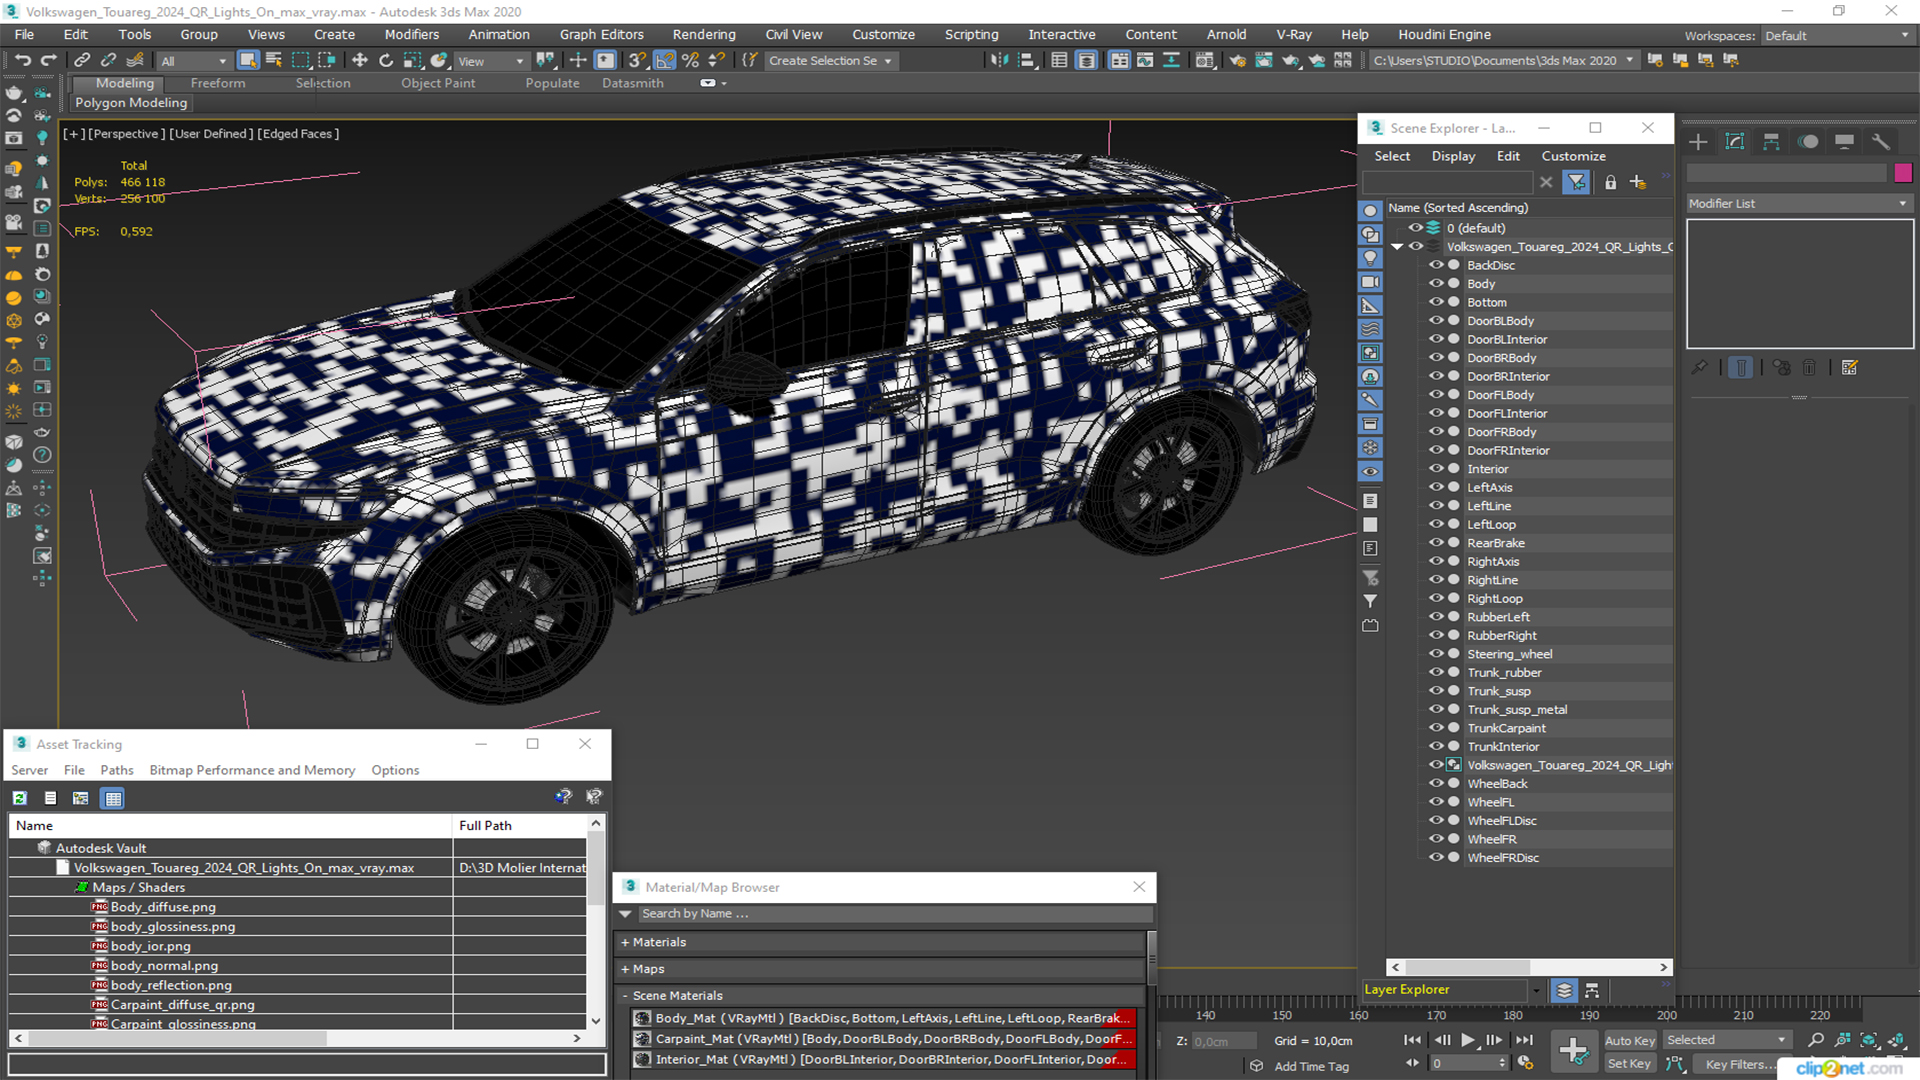Open the Create Selection Set dropdown
The image size is (1920, 1080).
(831, 61)
